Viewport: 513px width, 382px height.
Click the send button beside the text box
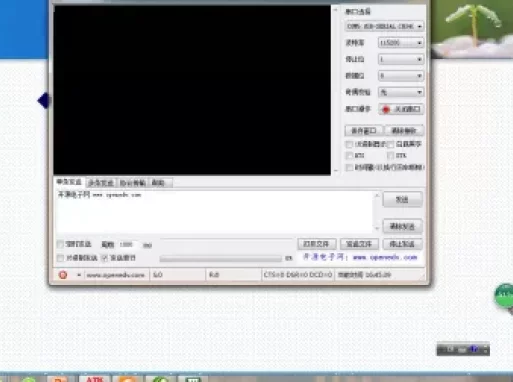point(402,199)
